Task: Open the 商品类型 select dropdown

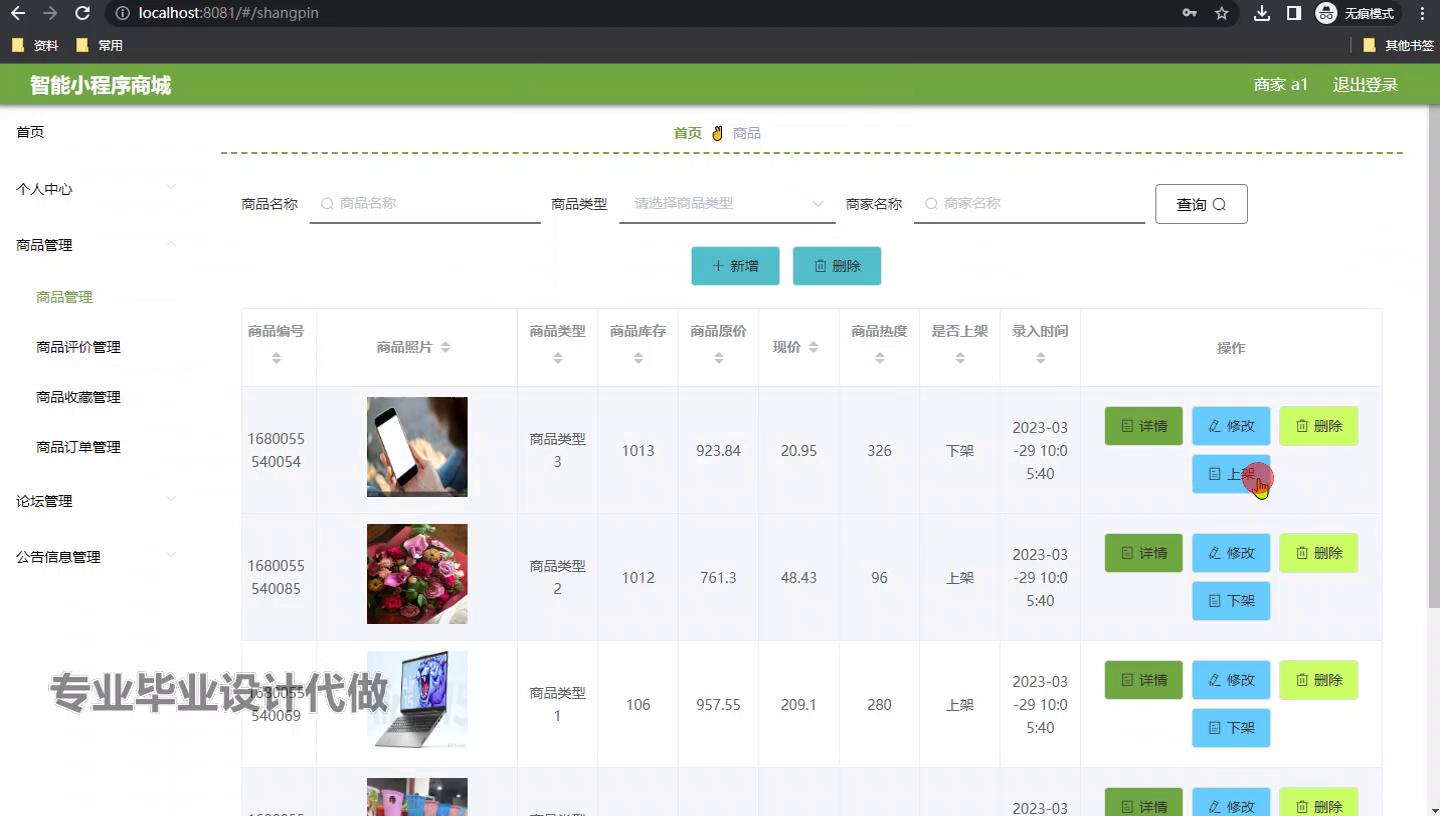Action: point(727,203)
